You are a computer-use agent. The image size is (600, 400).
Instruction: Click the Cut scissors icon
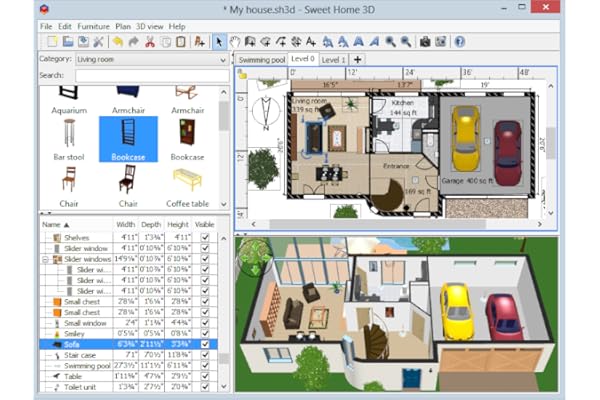click(149, 42)
